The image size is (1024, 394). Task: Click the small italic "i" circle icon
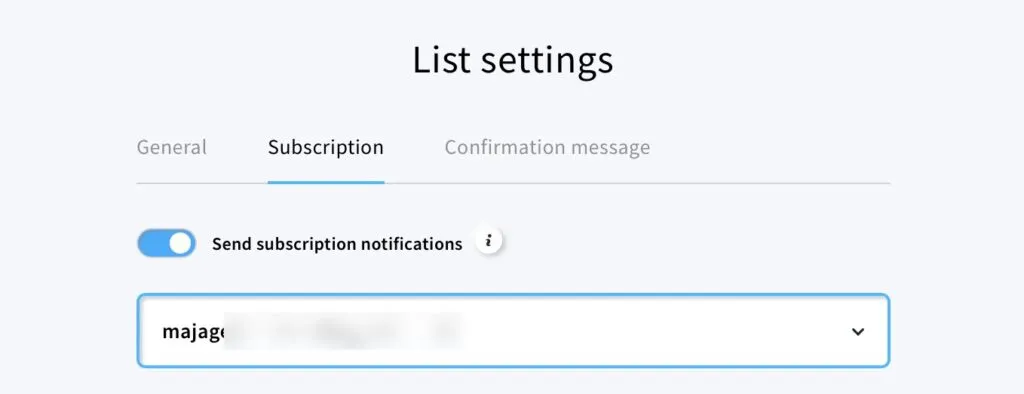point(488,242)
